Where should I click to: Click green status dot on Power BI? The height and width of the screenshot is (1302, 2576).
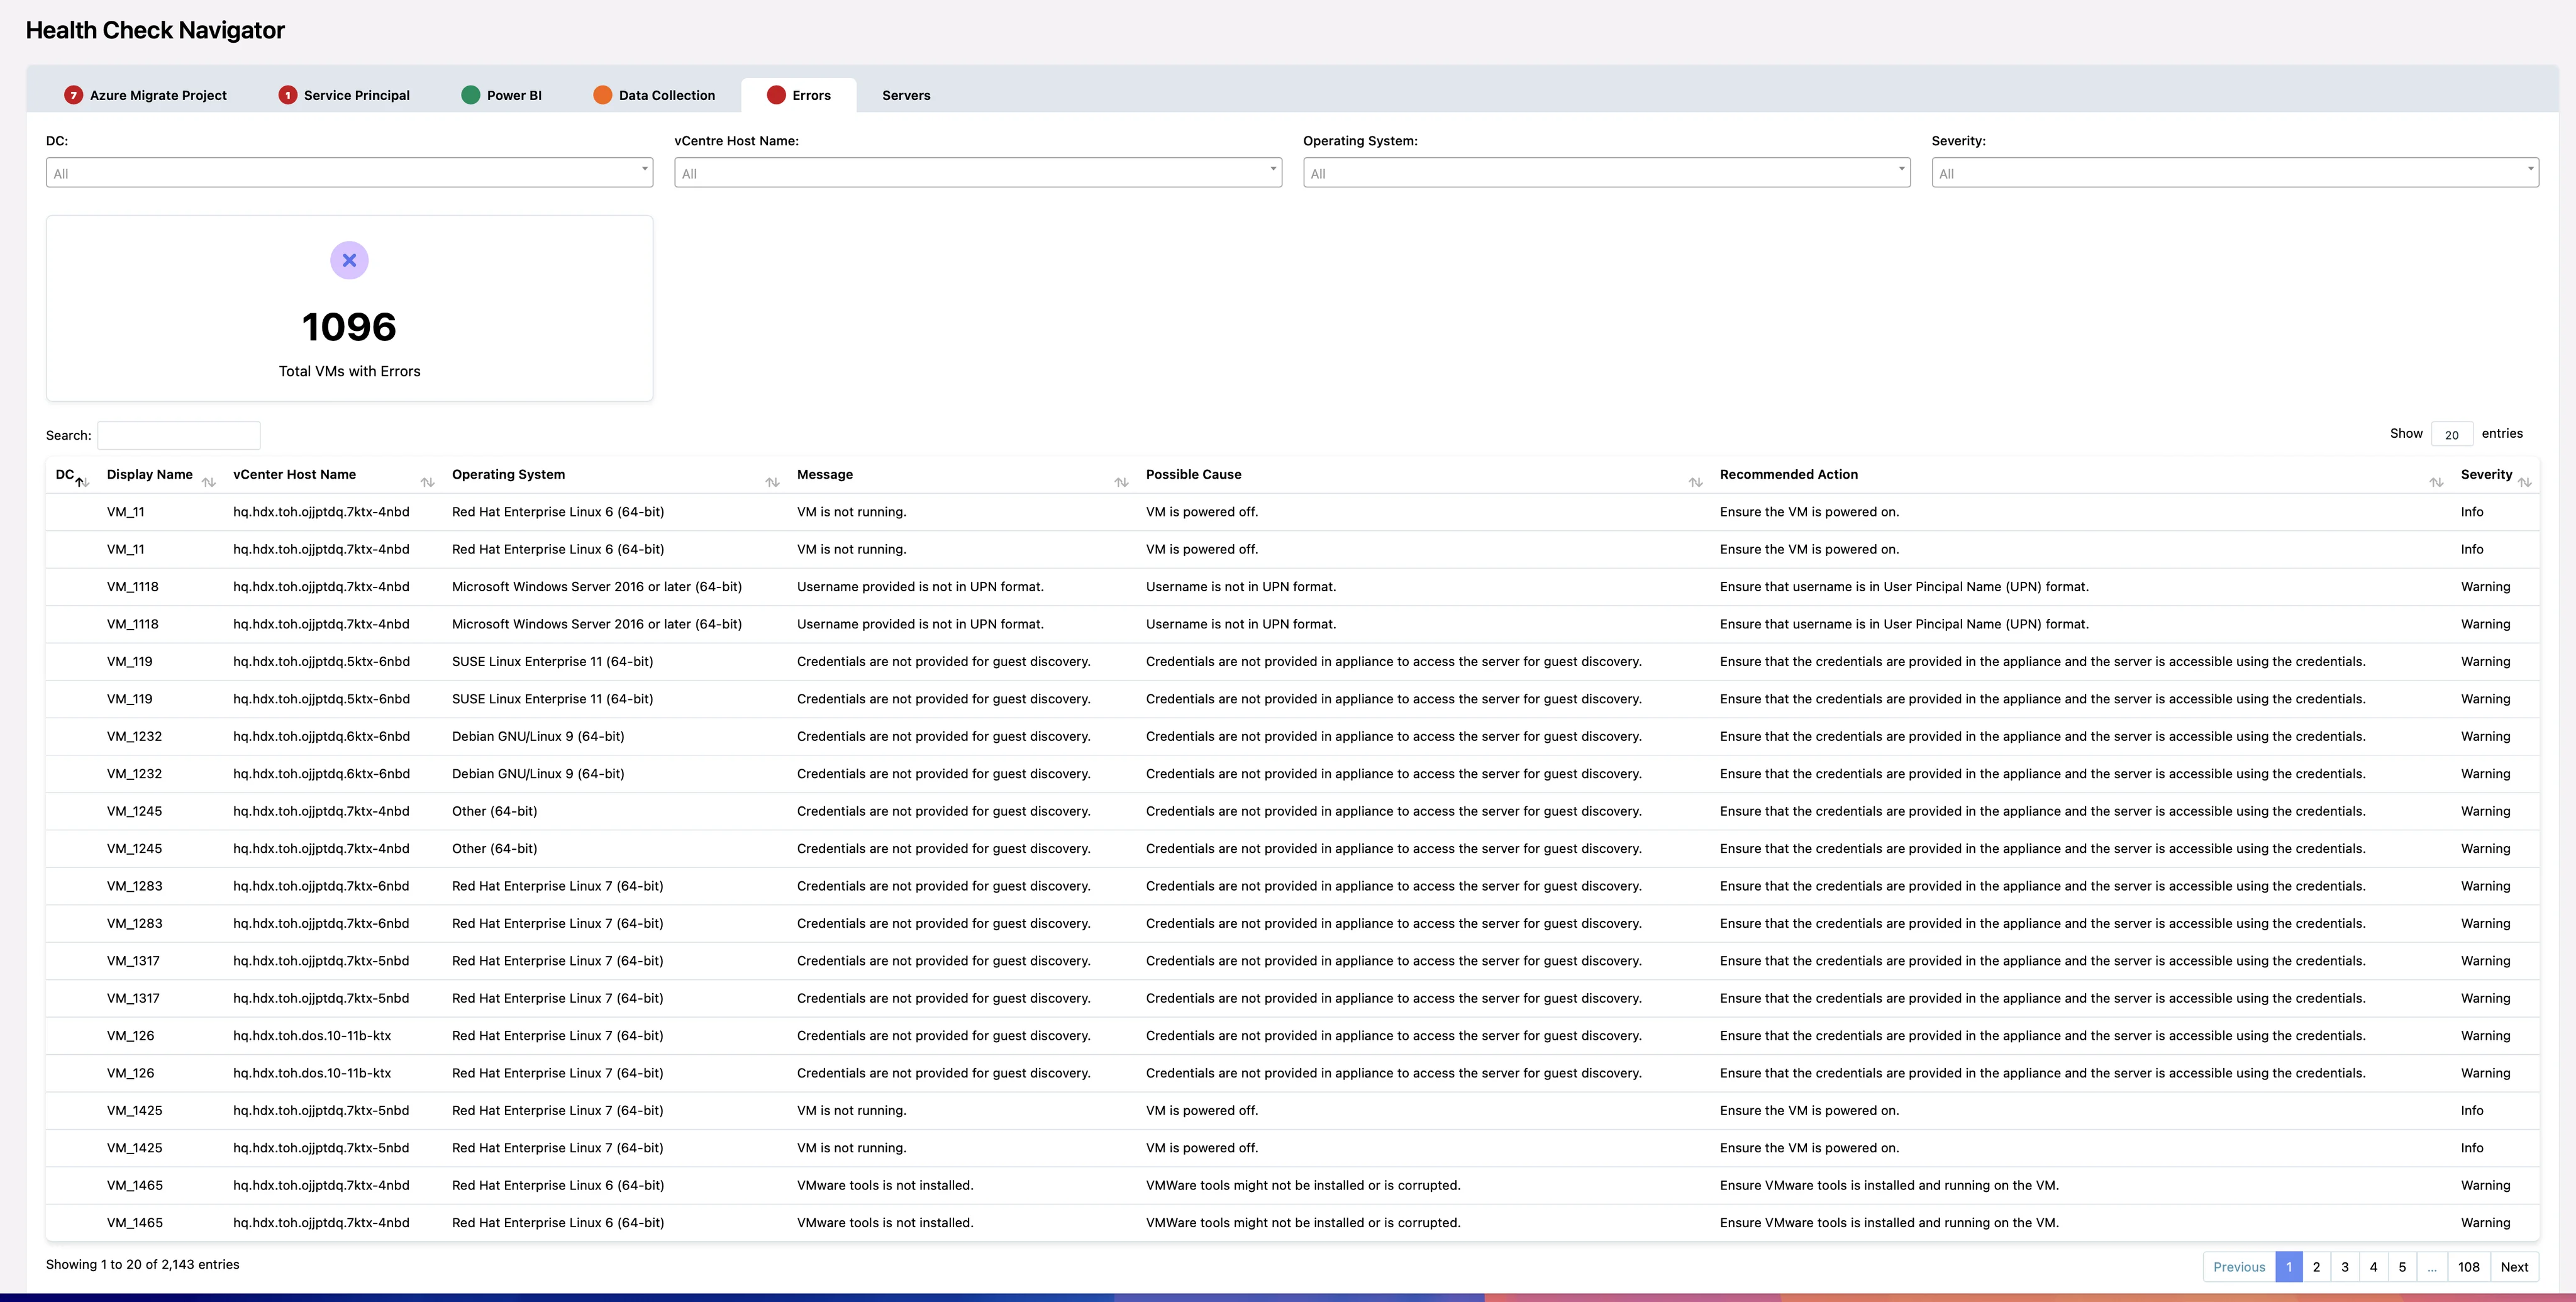[470, 95]
